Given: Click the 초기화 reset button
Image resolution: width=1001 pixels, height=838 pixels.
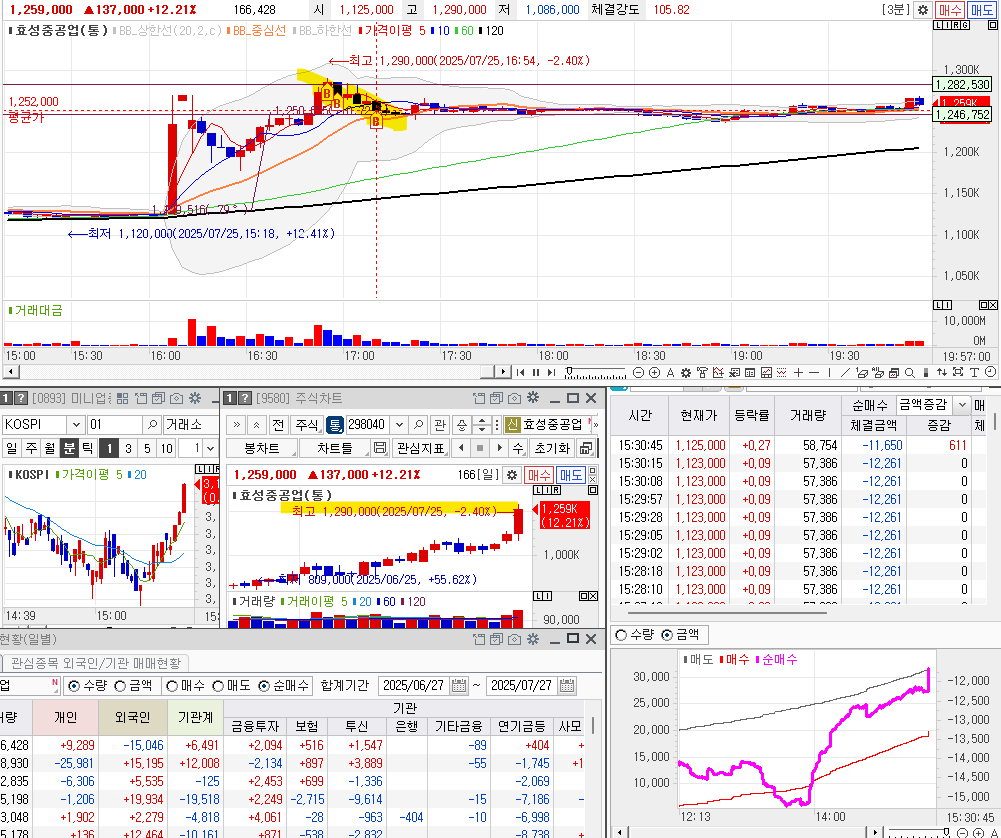Looking at the screenshot, I should coord(552,448).
